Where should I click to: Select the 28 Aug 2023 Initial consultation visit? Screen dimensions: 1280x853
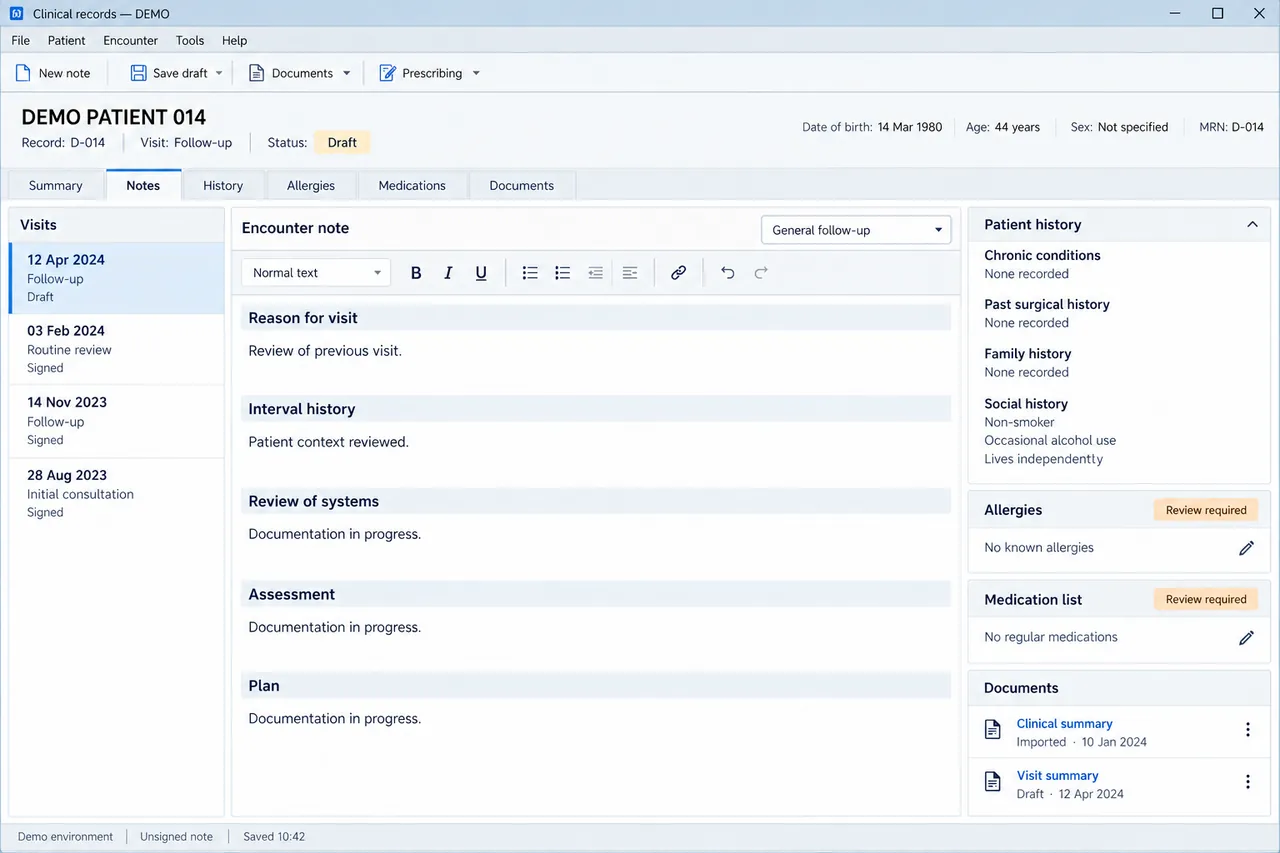tap(116, 493)
